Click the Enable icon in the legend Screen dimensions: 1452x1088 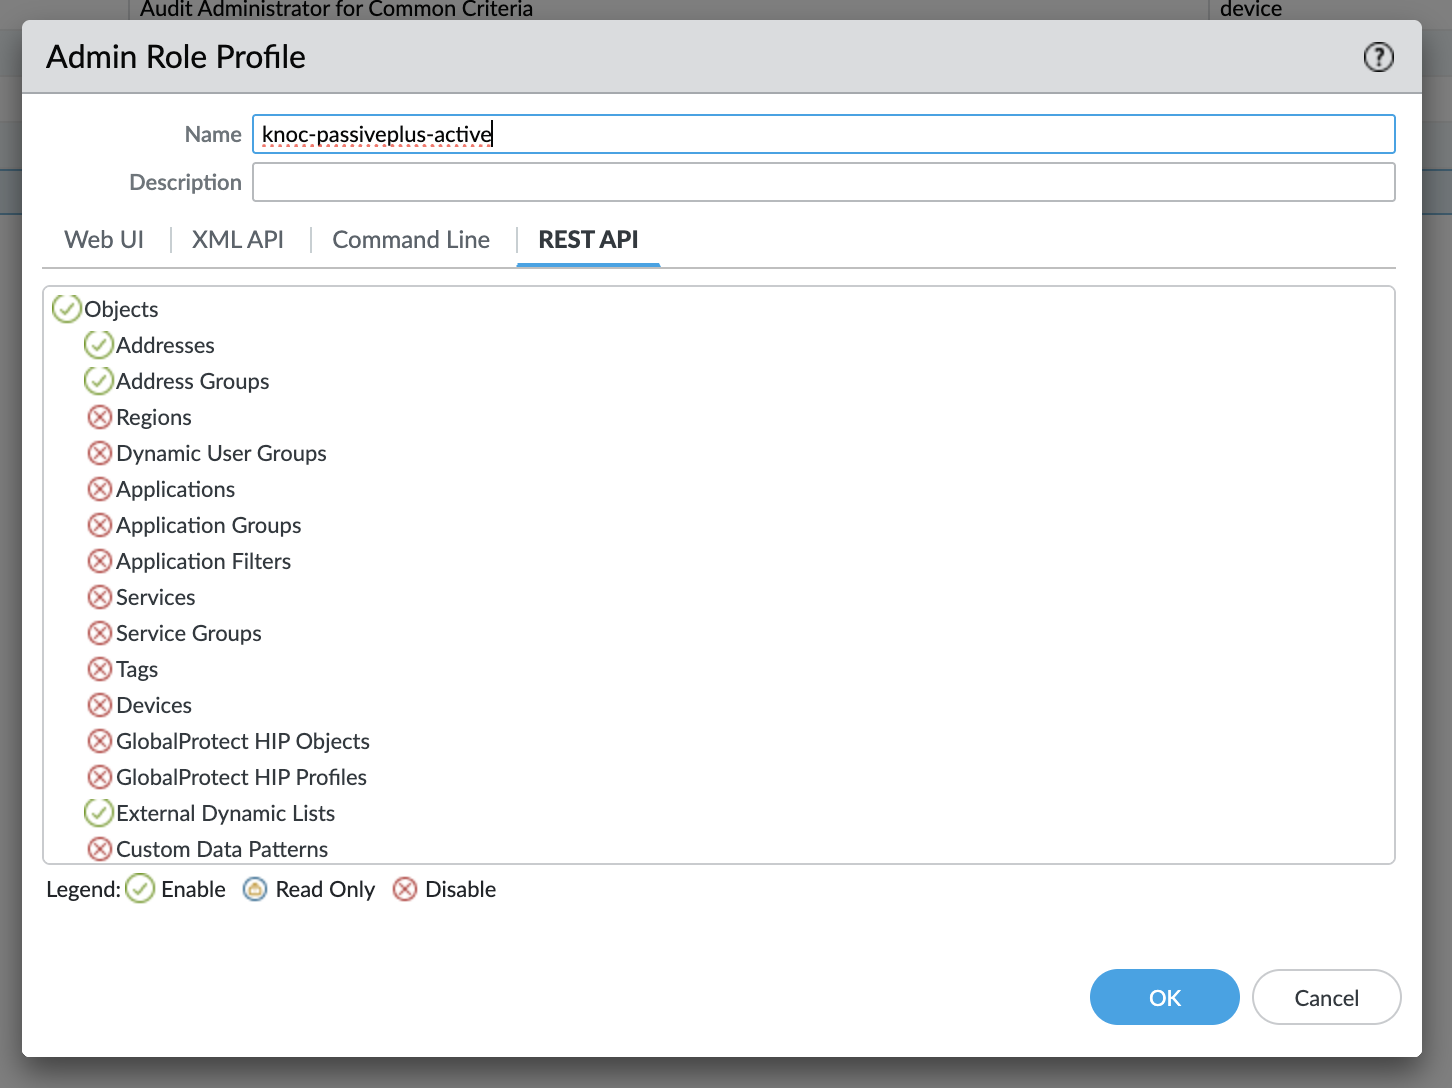click(140, 888)
